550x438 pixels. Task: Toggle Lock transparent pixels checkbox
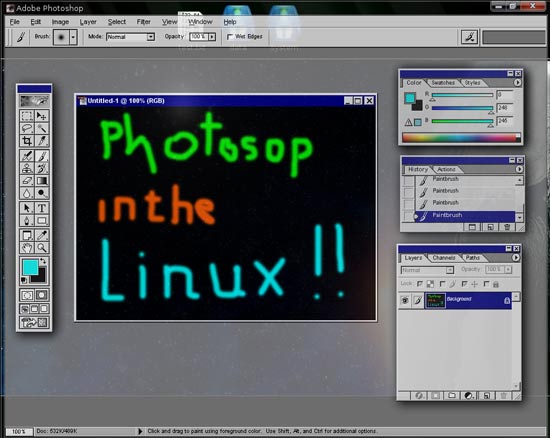(420, 284)
